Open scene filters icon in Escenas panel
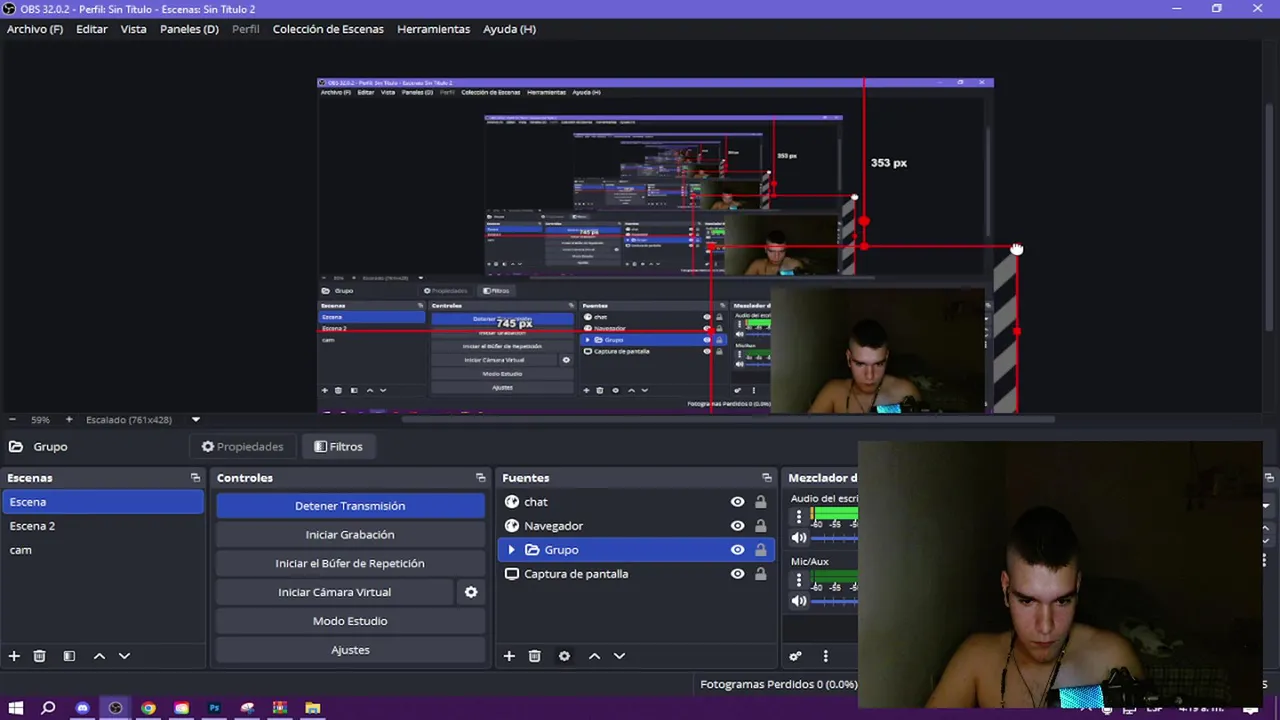This screenshot has height=720, width=1280. point(69,656)
